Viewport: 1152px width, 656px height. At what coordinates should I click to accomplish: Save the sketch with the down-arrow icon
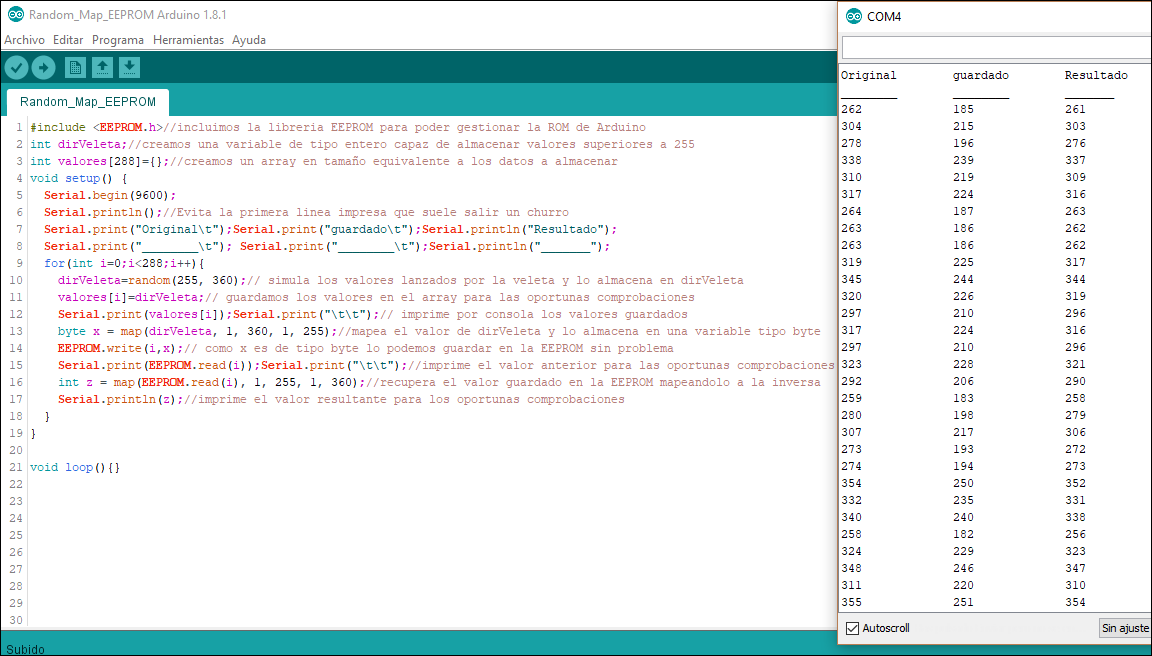(129, 67)
